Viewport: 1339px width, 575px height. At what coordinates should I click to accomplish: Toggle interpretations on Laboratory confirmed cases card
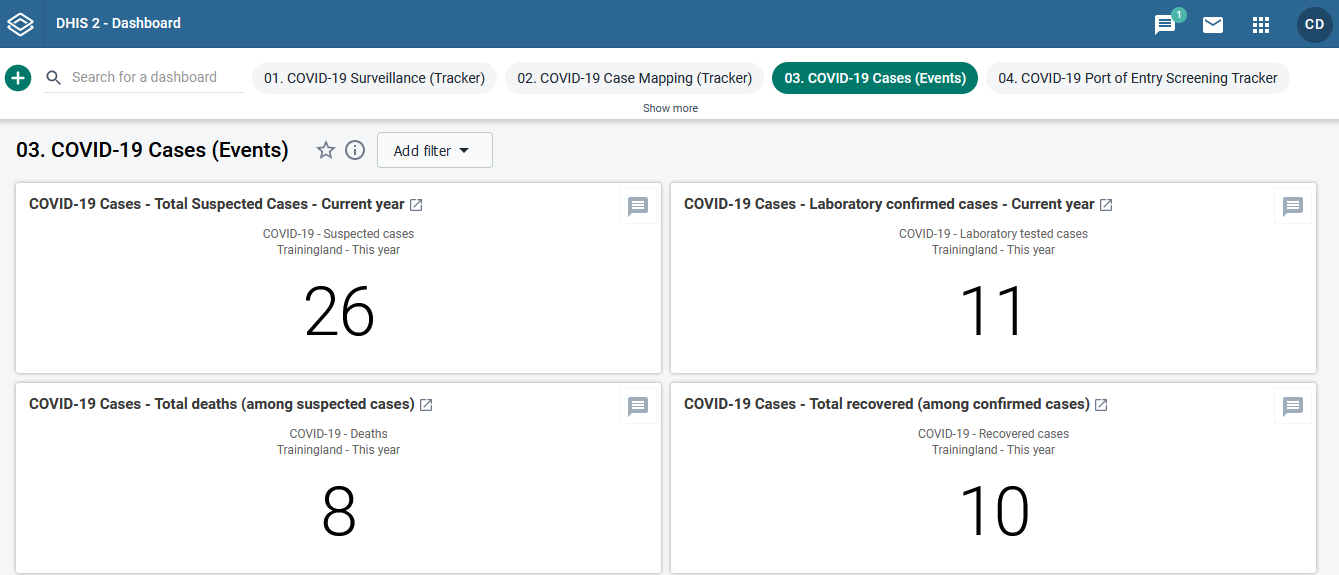tap(1293, 206)
